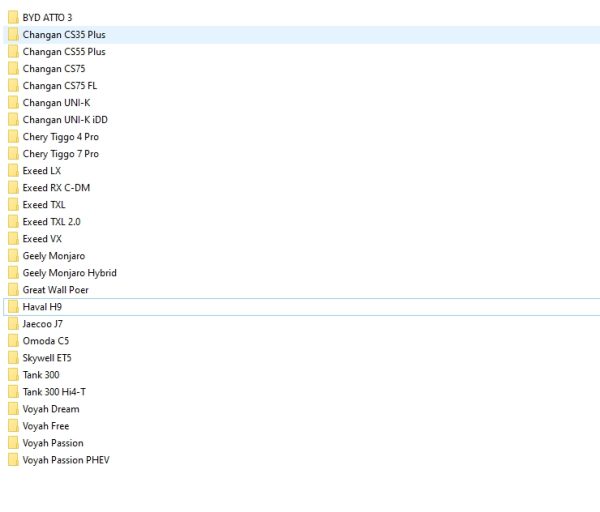This screenshot has width=600, height=512.
Task: Select the Changan CS35 Plus name
Action: coord(64,35)
